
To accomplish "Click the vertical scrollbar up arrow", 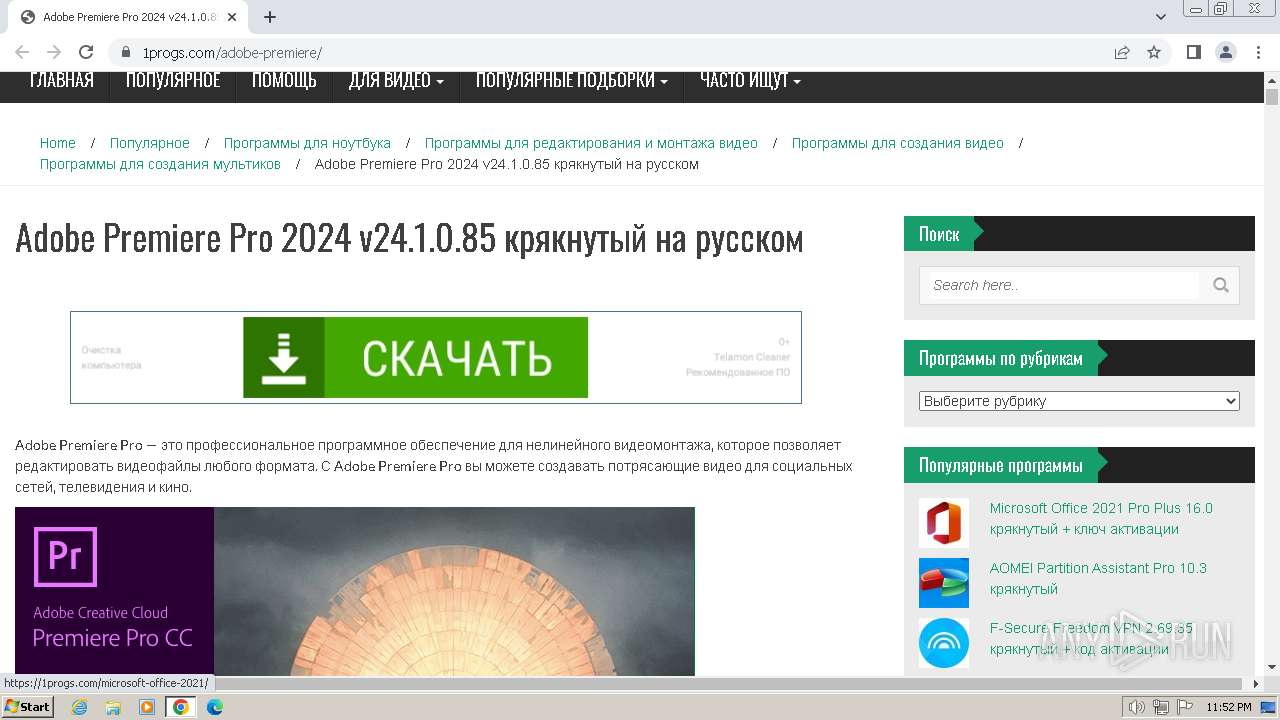I will click(x=1272, y=79).
